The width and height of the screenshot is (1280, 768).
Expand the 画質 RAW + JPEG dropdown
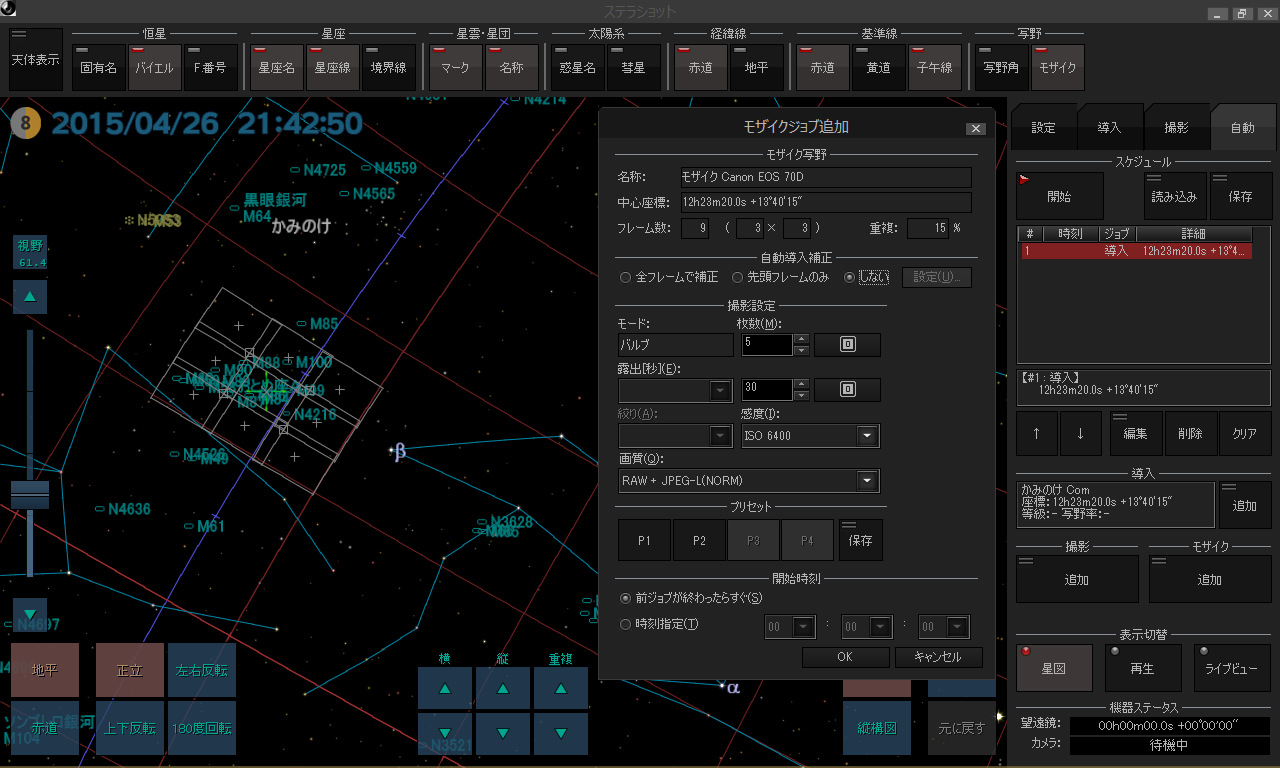click(866, 481)
